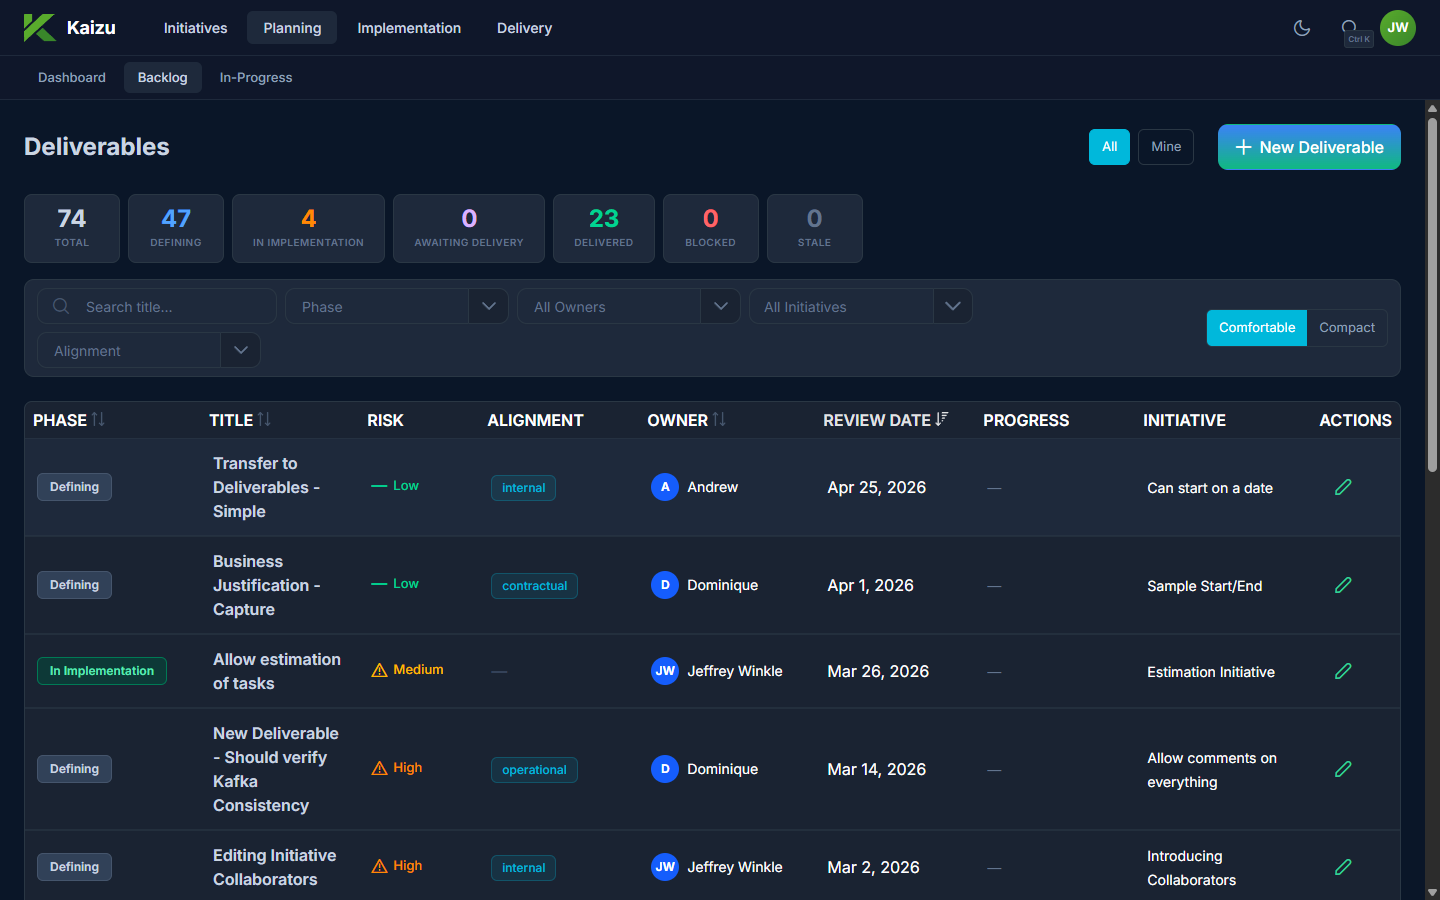Image resolution: width=1440 pixels, height=900 pixels.
Task: Open search using the magnifier icon
Action: pyautogui.click(x=1350, y=28)
